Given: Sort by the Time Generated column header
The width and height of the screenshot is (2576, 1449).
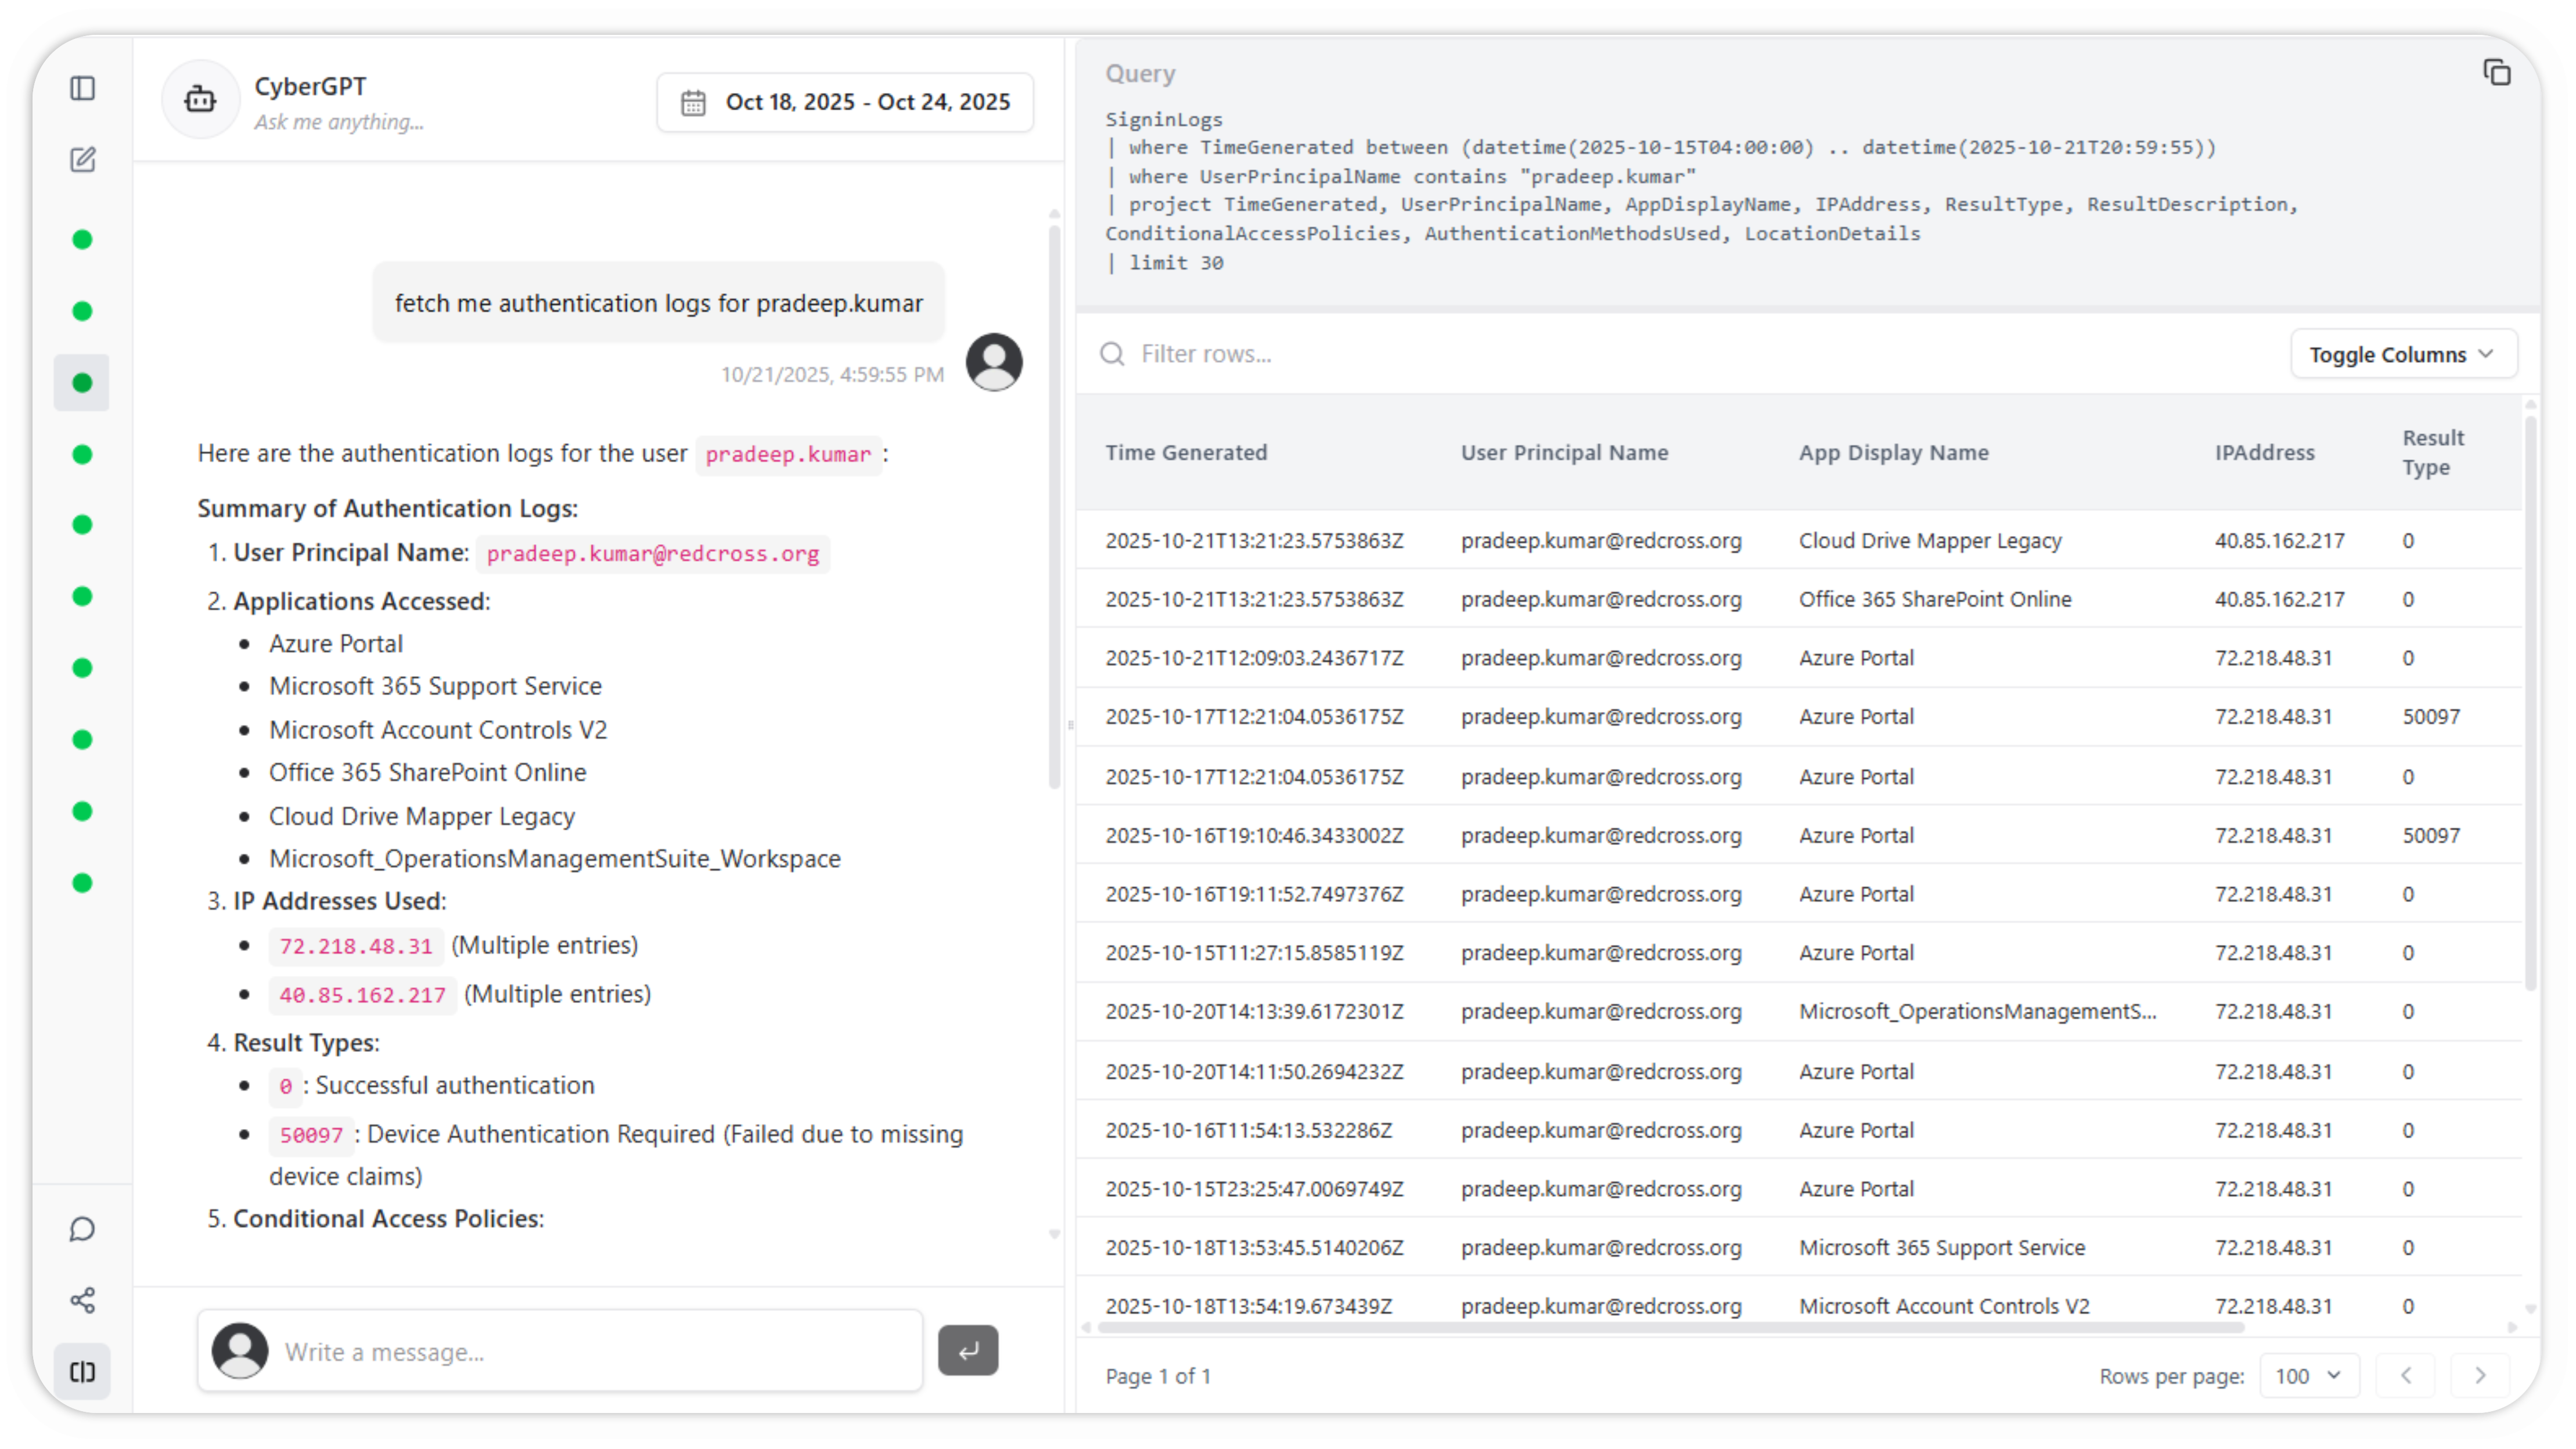Looking at the screenshot, I should (1186, 453).
